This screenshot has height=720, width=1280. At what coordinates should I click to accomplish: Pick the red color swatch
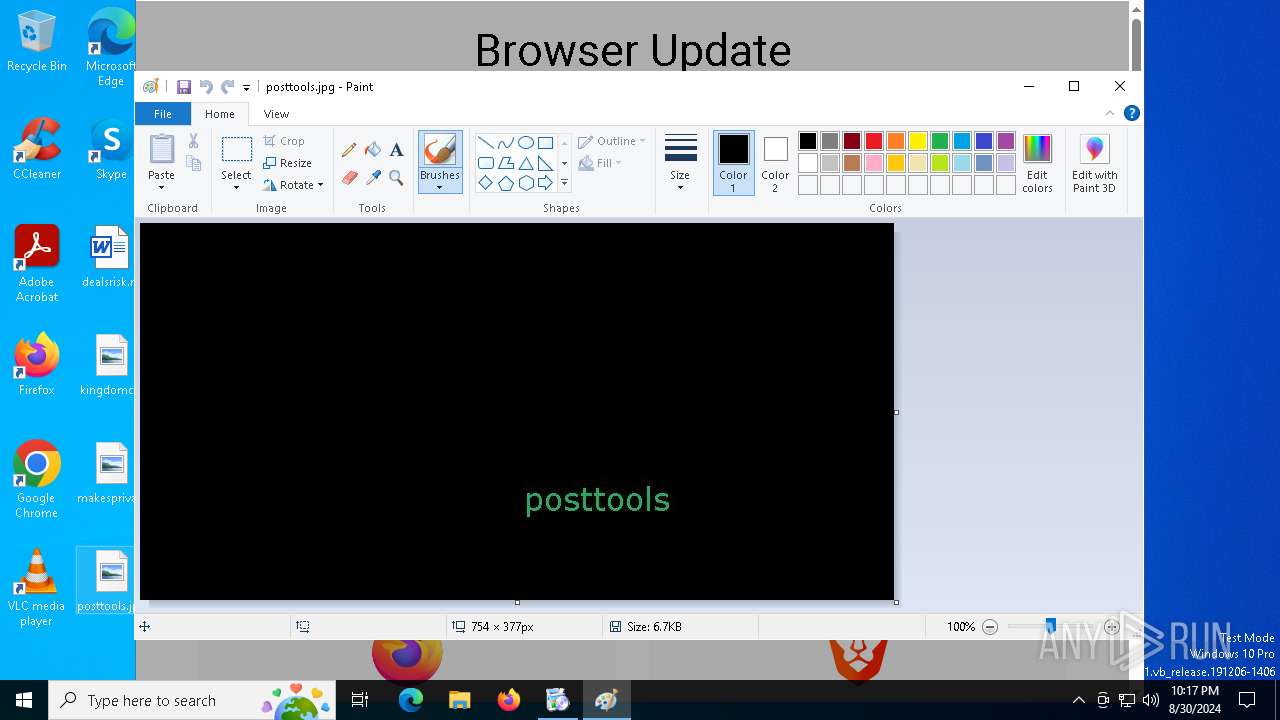874,141
